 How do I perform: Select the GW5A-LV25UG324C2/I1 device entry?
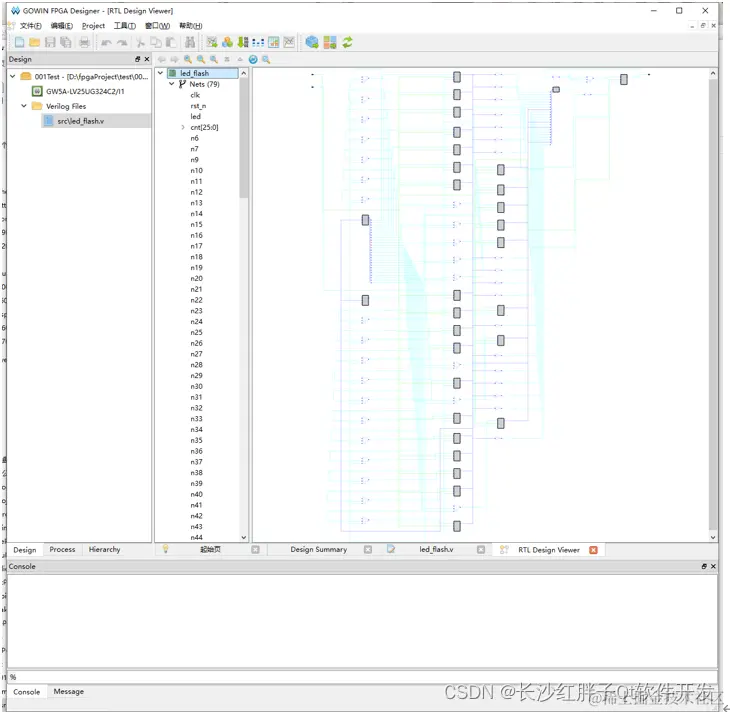pyautogui.click(x=85, y=91)
